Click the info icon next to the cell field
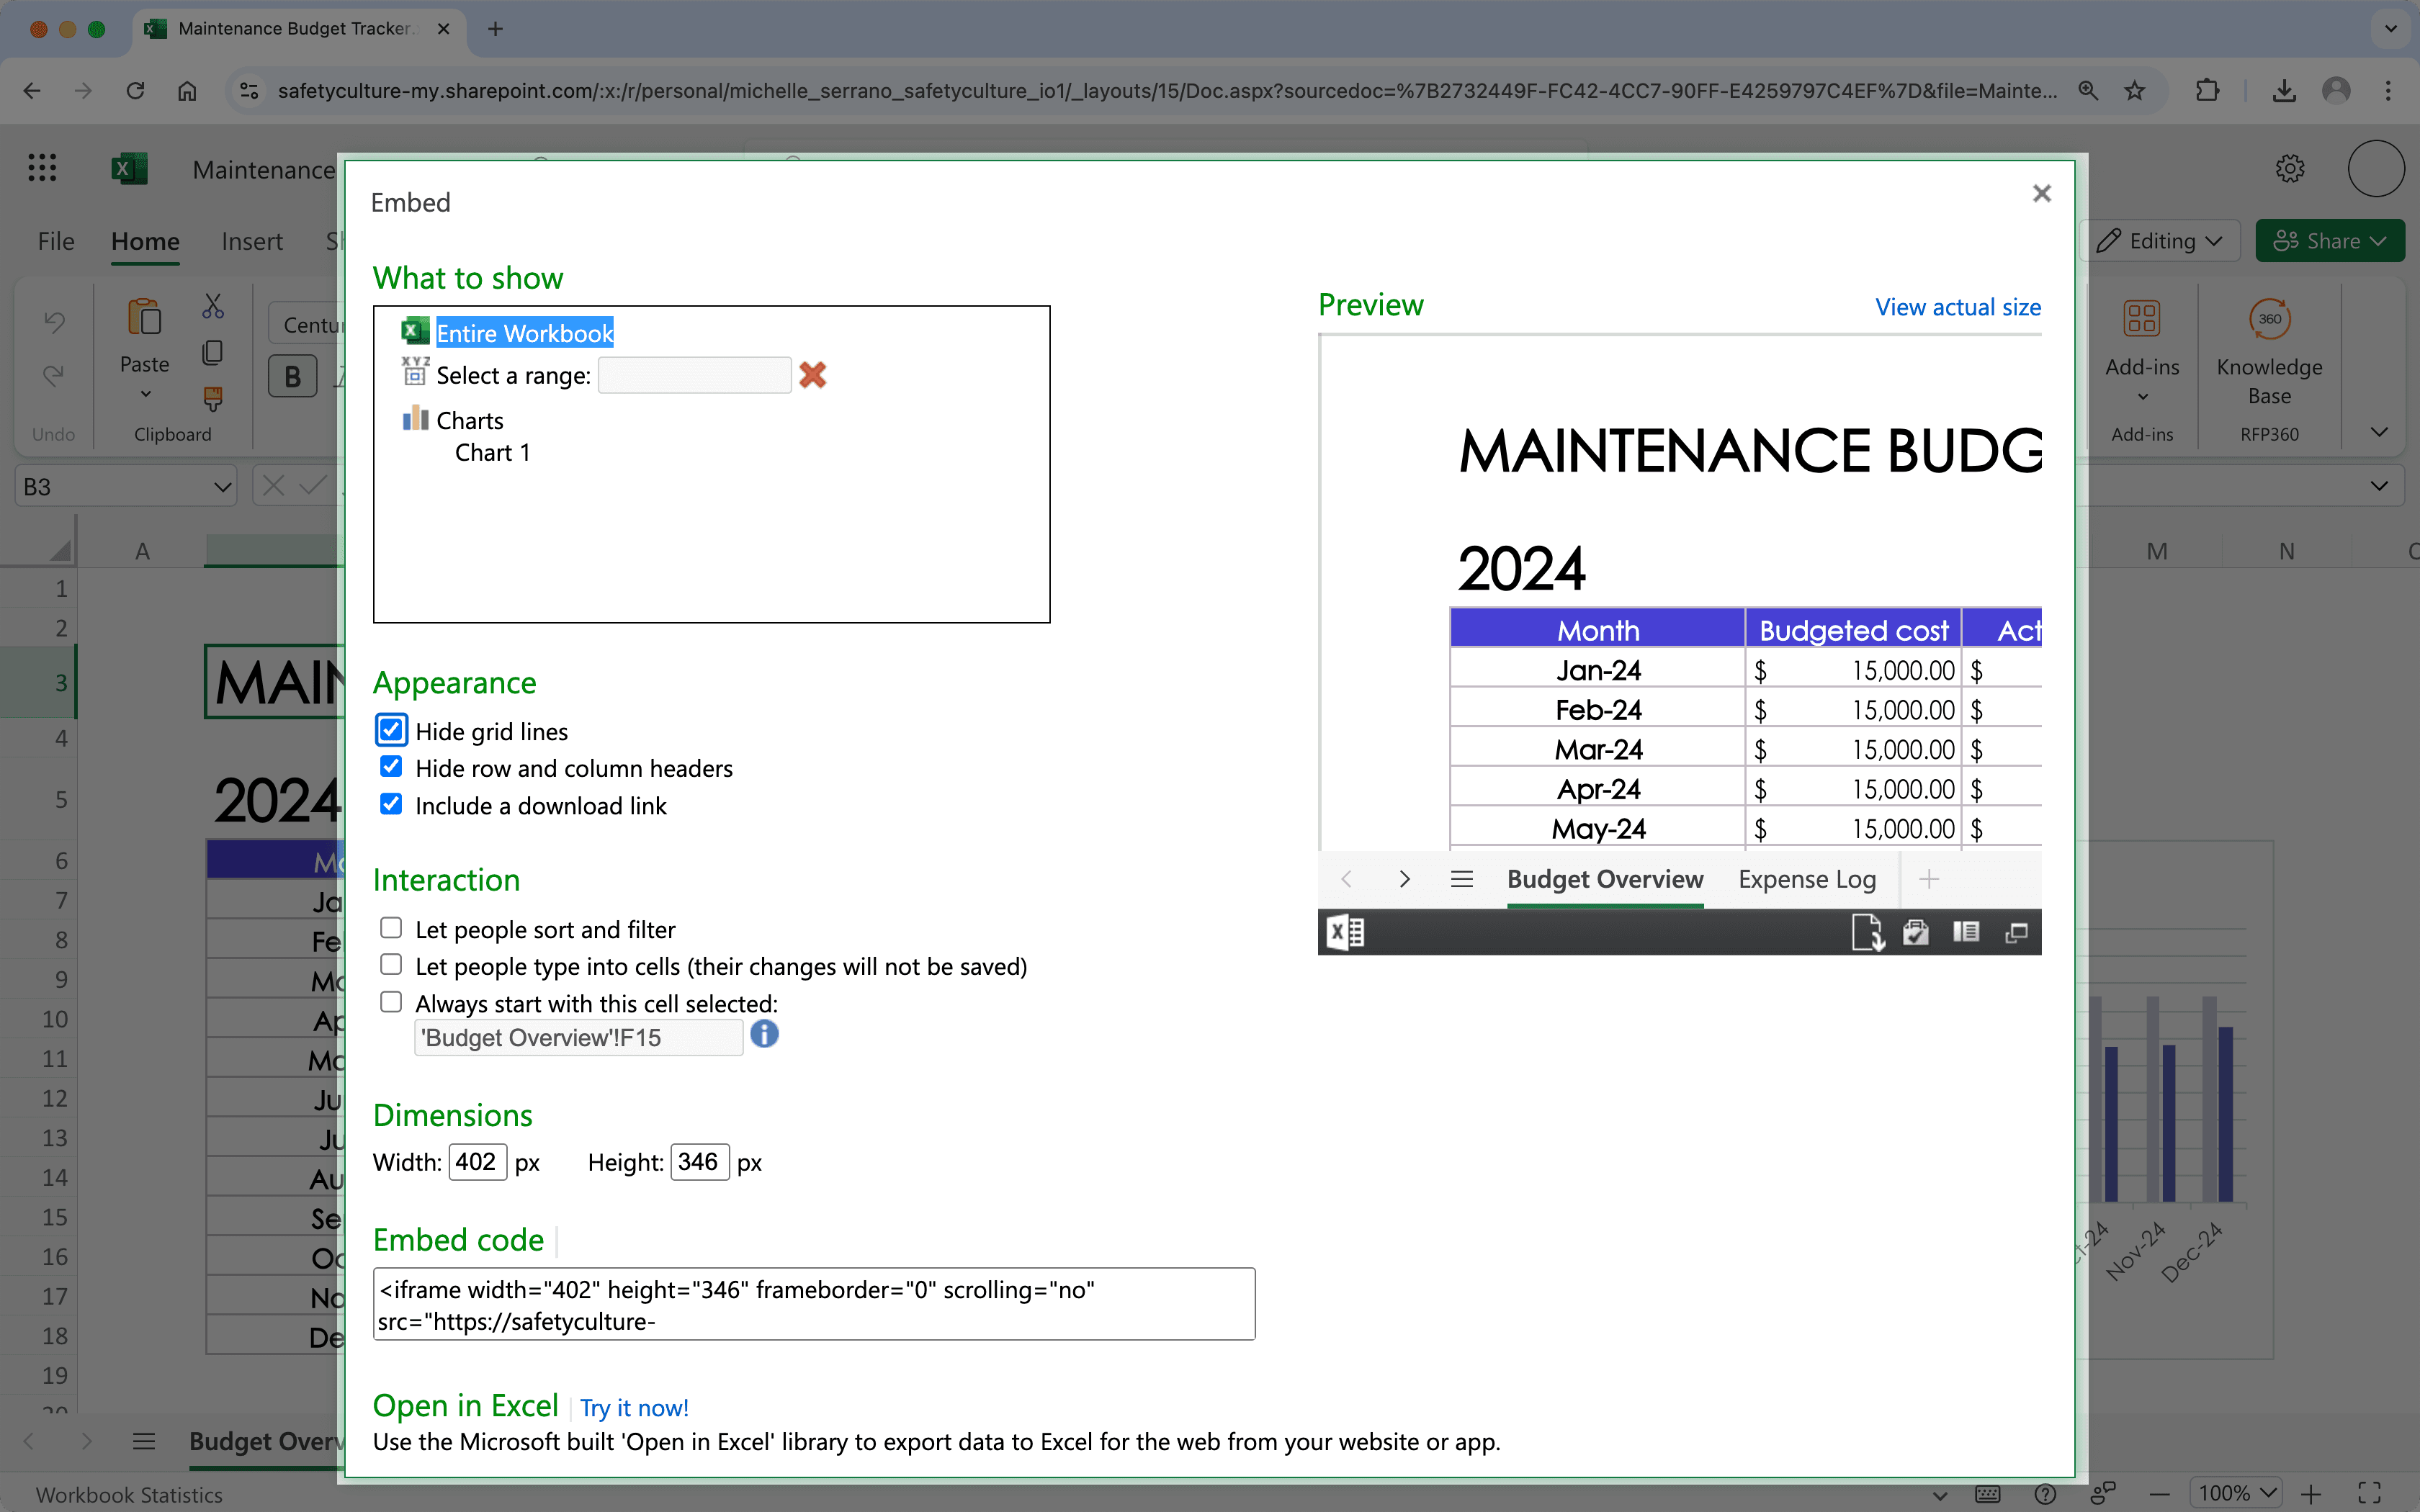The image size is (2420, 1512). pos(764,1034)
